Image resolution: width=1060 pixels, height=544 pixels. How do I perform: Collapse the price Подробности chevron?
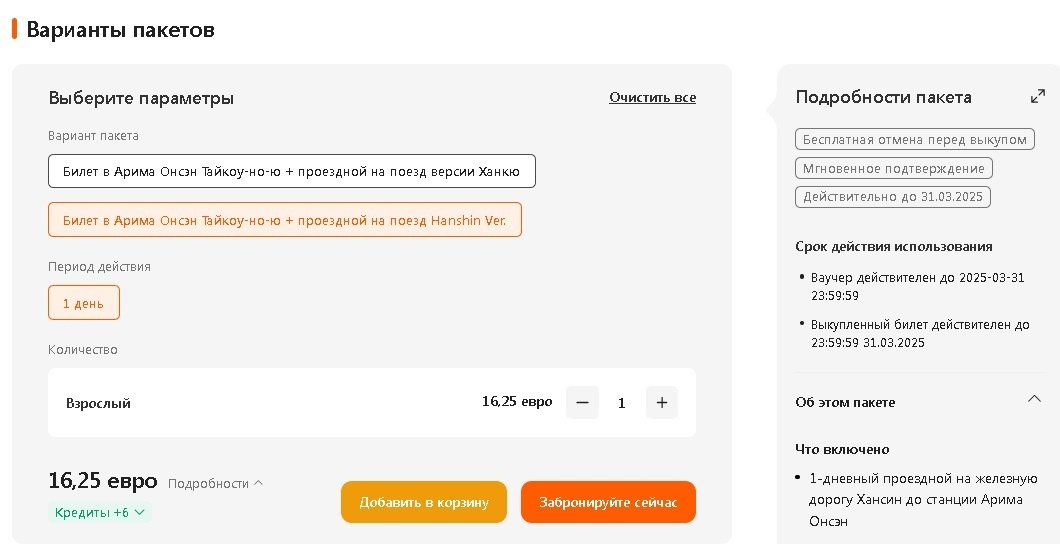258,483
